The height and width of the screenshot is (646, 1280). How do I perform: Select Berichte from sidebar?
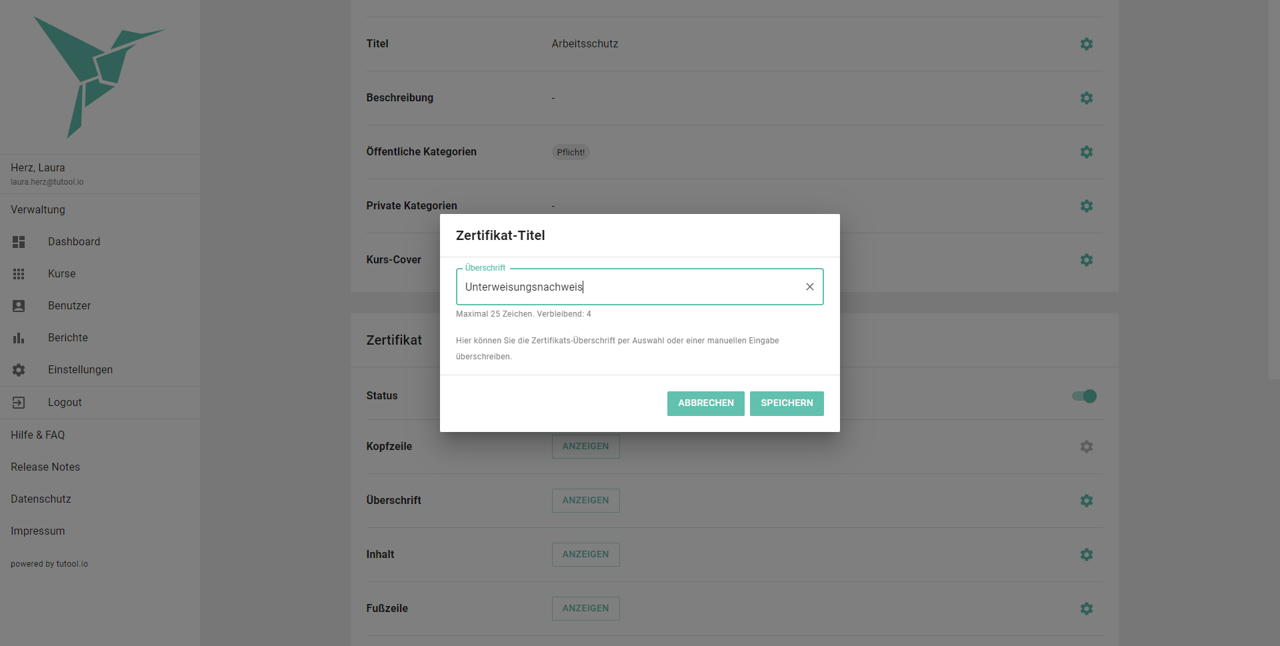pyautogui.click(x=67, y=338)
